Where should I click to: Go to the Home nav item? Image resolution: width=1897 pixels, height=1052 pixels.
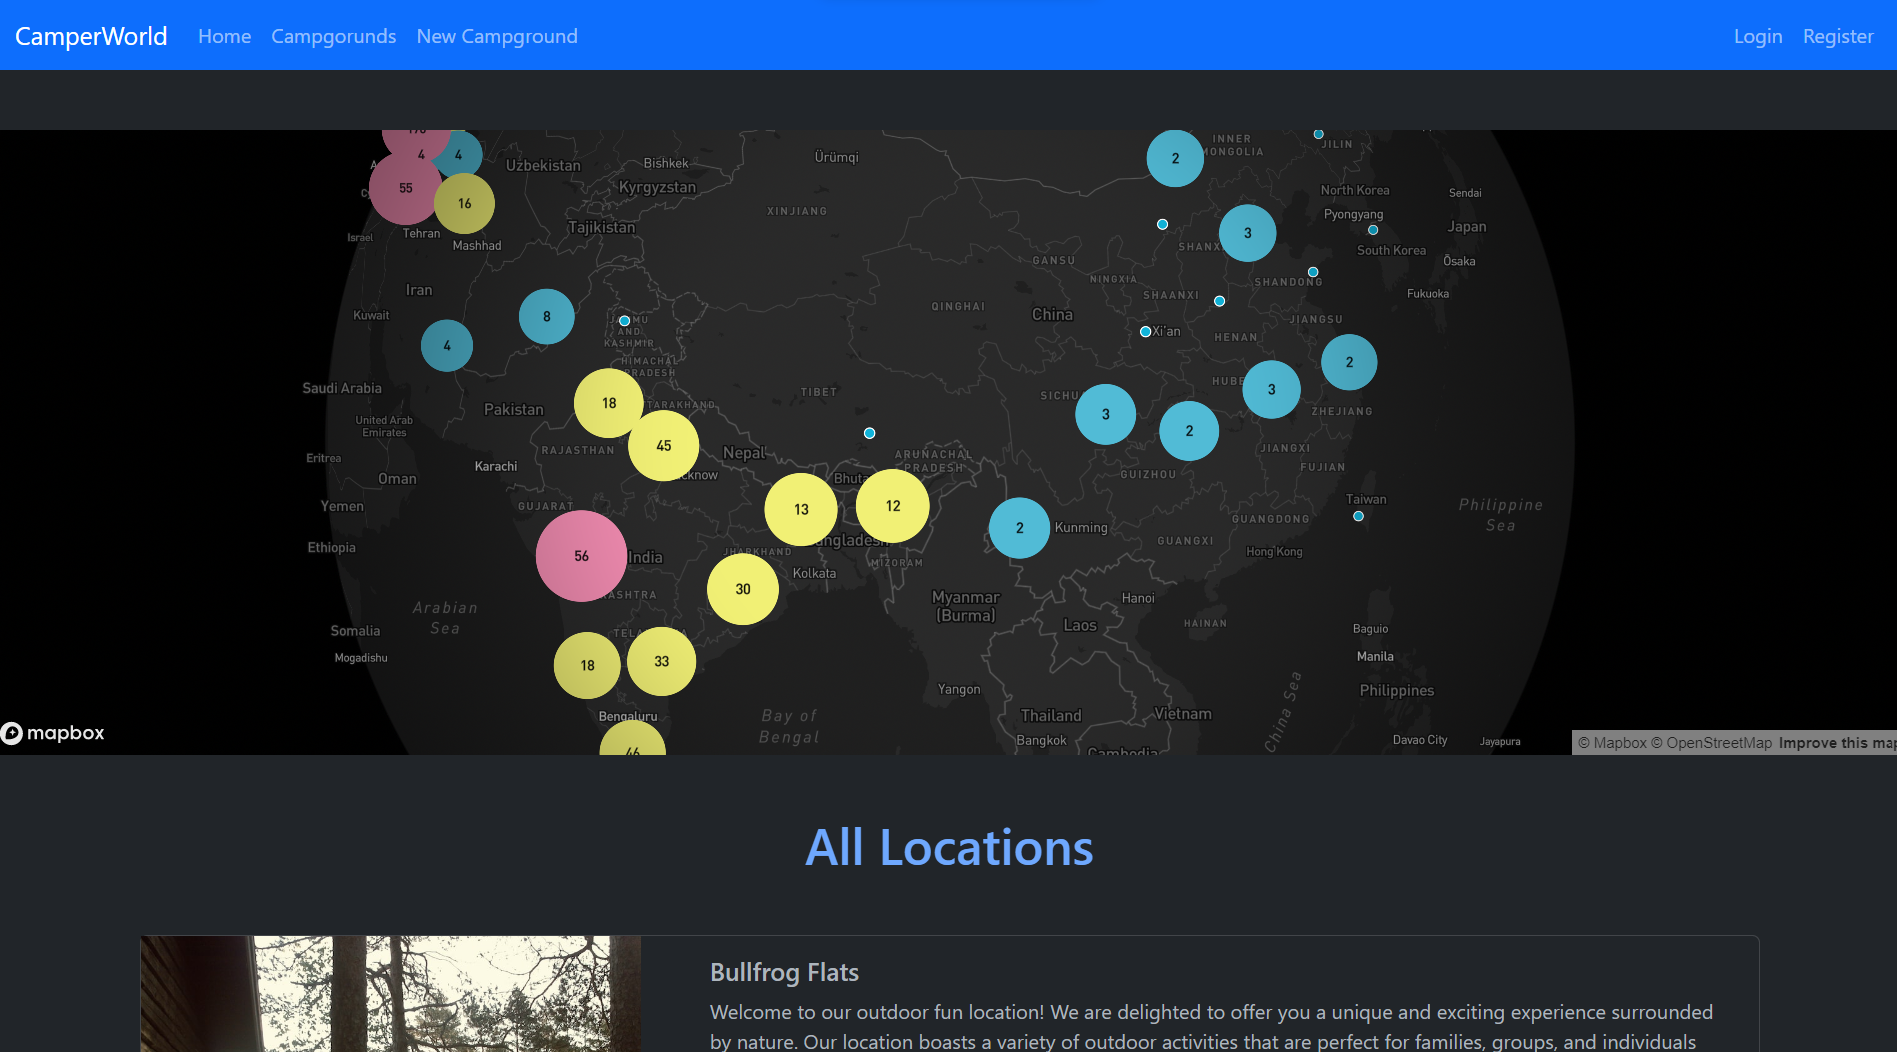tap(224, 36)
